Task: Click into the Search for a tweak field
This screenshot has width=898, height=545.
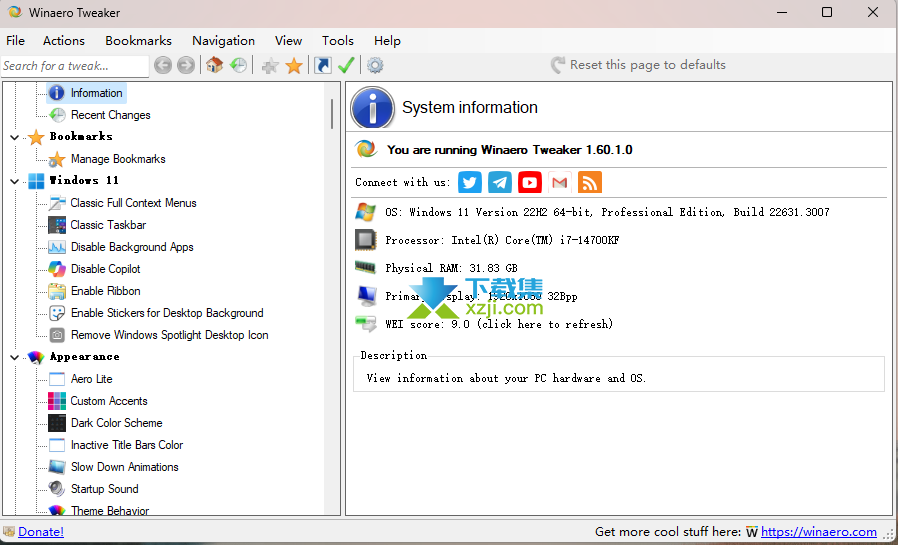Action: tap(74, 66)
